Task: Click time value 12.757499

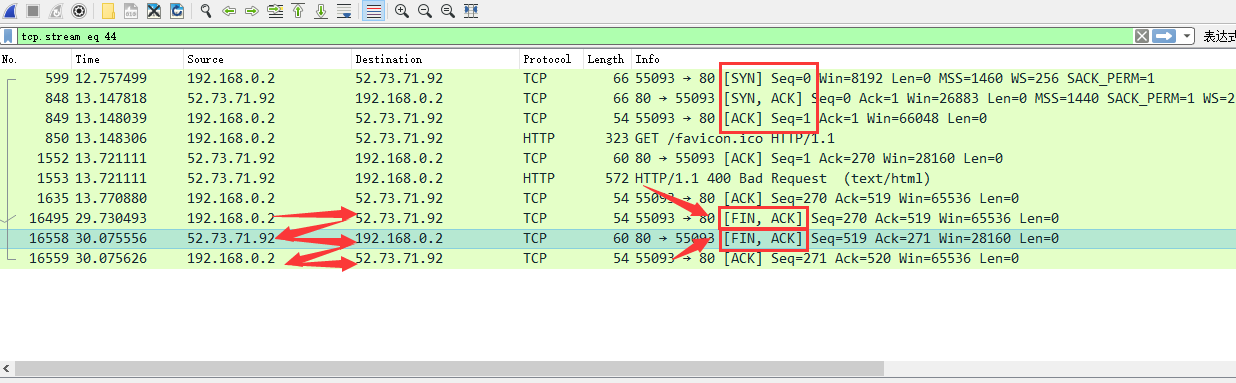Action: 111,77
